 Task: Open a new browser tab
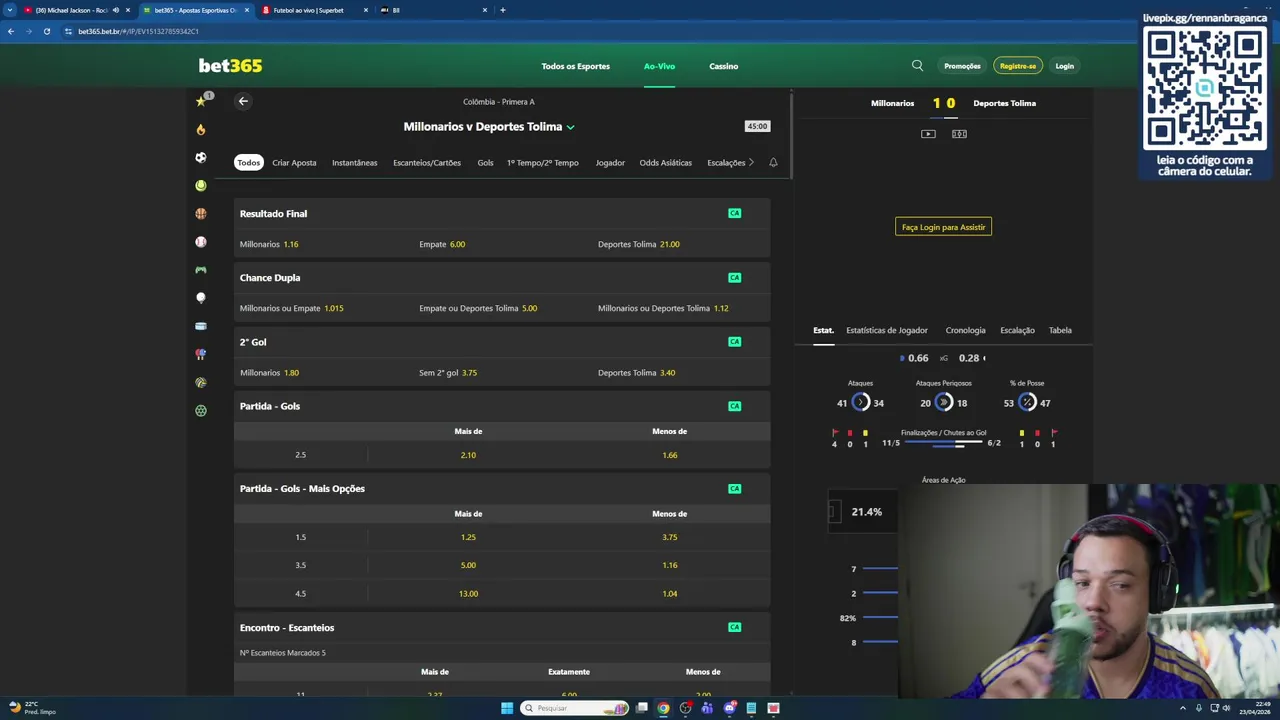pyautogui.click(x=502, y=10)
